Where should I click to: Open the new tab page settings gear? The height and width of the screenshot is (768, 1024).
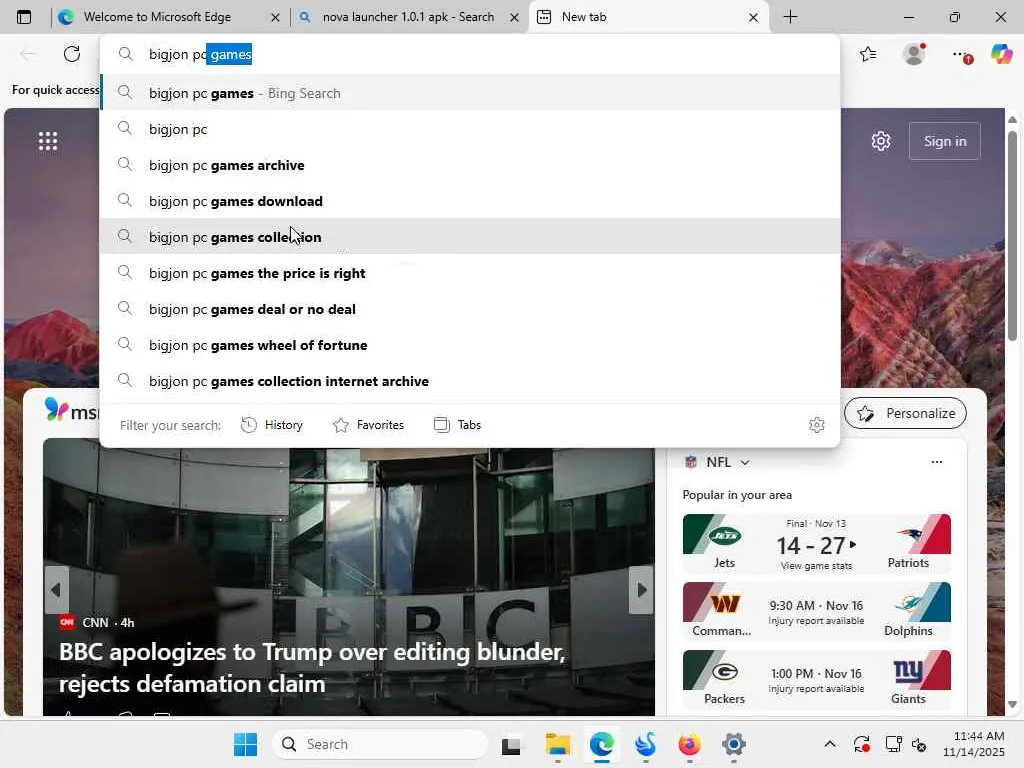click(x=881, y=141)
